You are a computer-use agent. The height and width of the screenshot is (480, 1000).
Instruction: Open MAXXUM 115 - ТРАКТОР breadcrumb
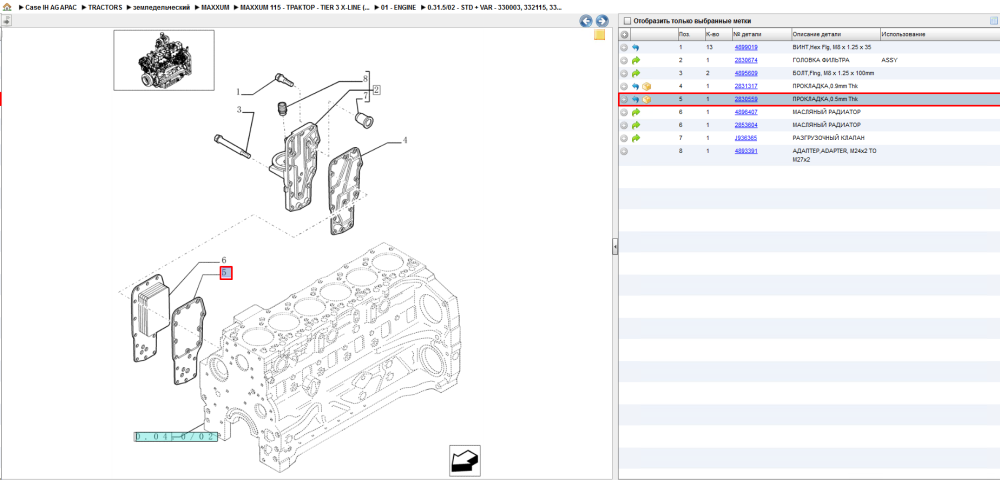point(304,7)
